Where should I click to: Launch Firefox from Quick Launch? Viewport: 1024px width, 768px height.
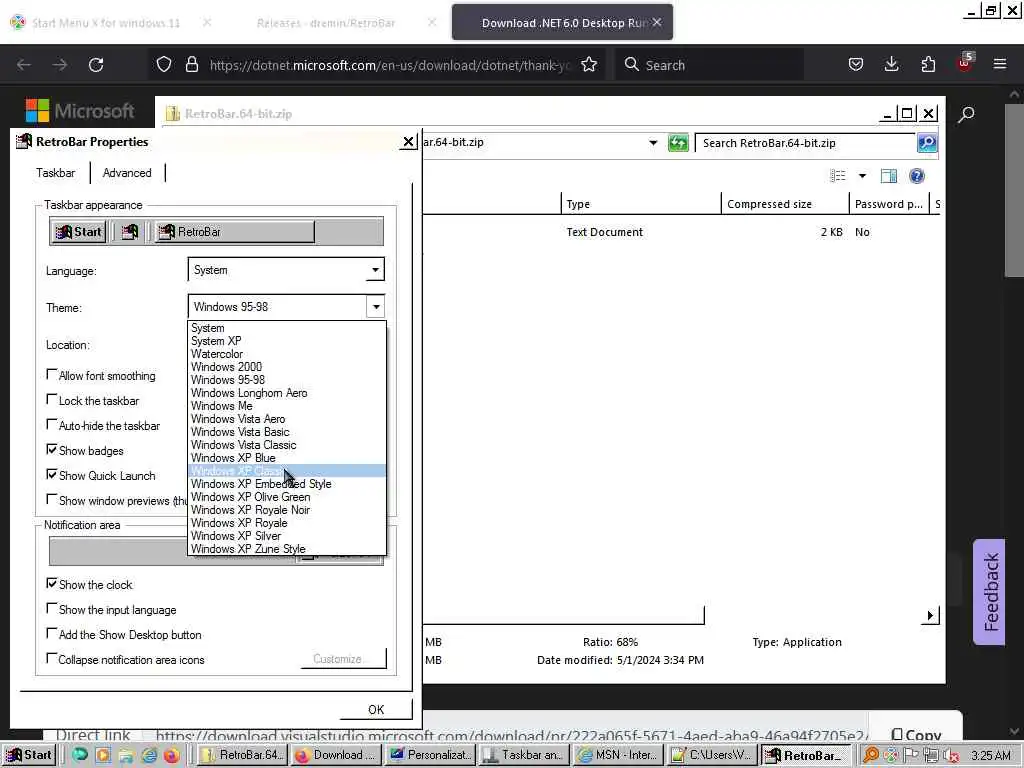[172, 756]
